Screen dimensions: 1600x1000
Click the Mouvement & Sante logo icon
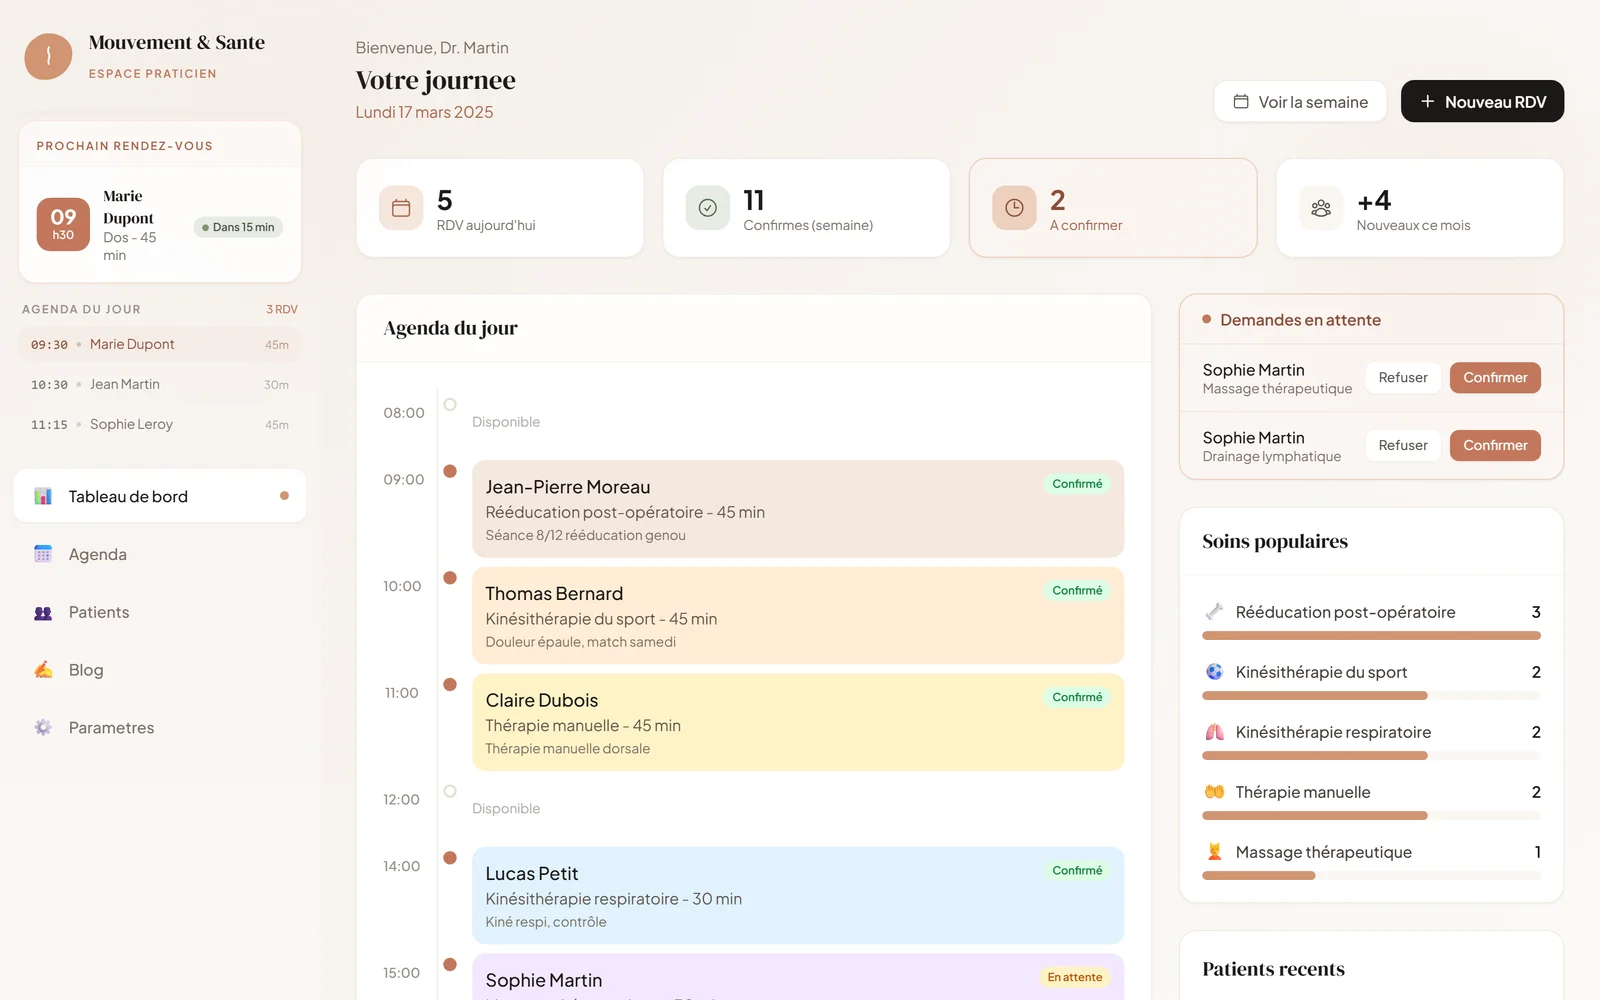coord(48,57)
